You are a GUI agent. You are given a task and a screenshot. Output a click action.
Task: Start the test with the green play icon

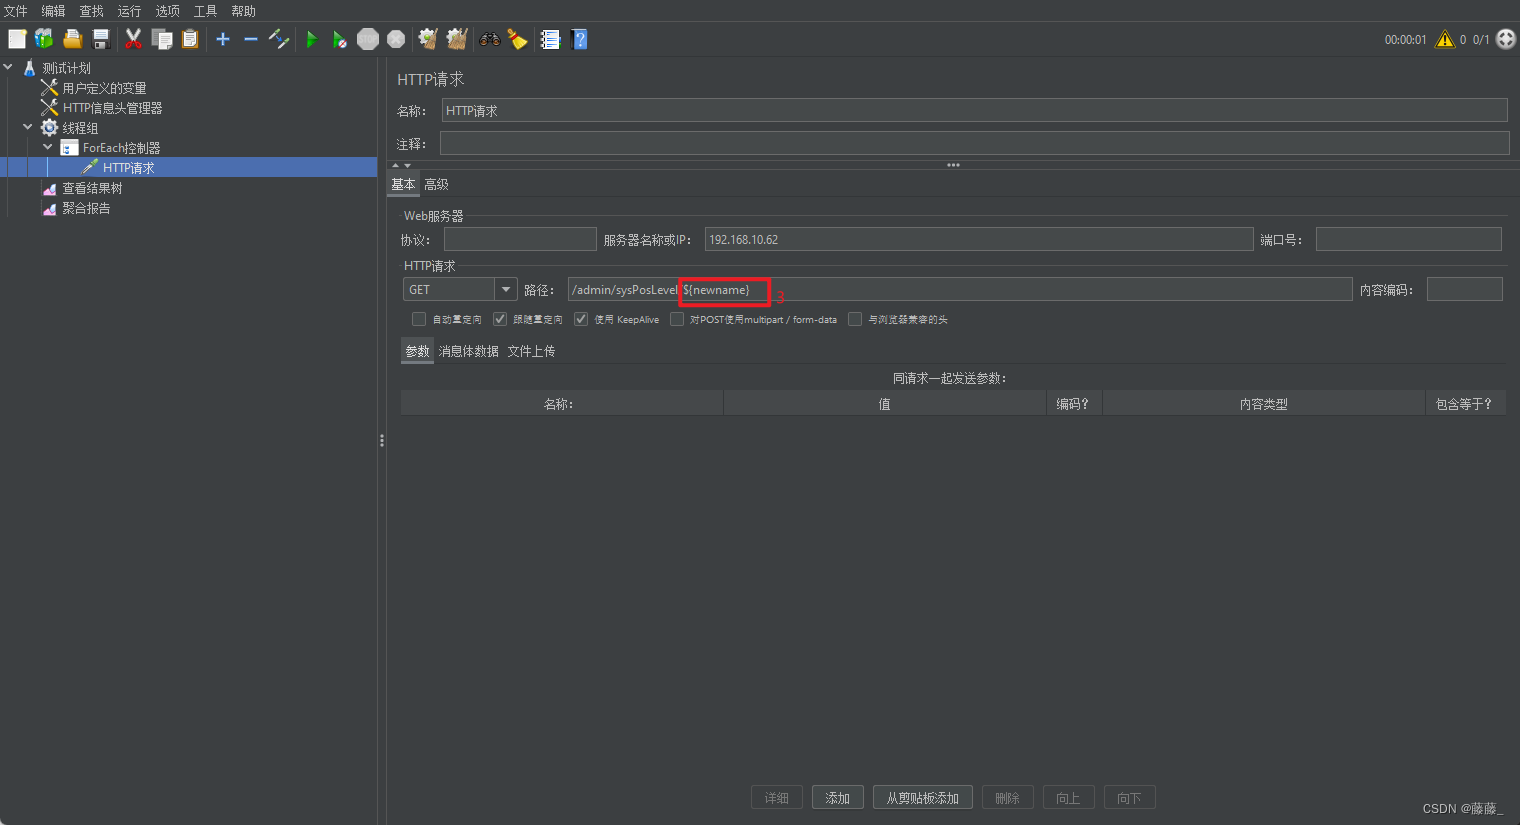[312, 39]
